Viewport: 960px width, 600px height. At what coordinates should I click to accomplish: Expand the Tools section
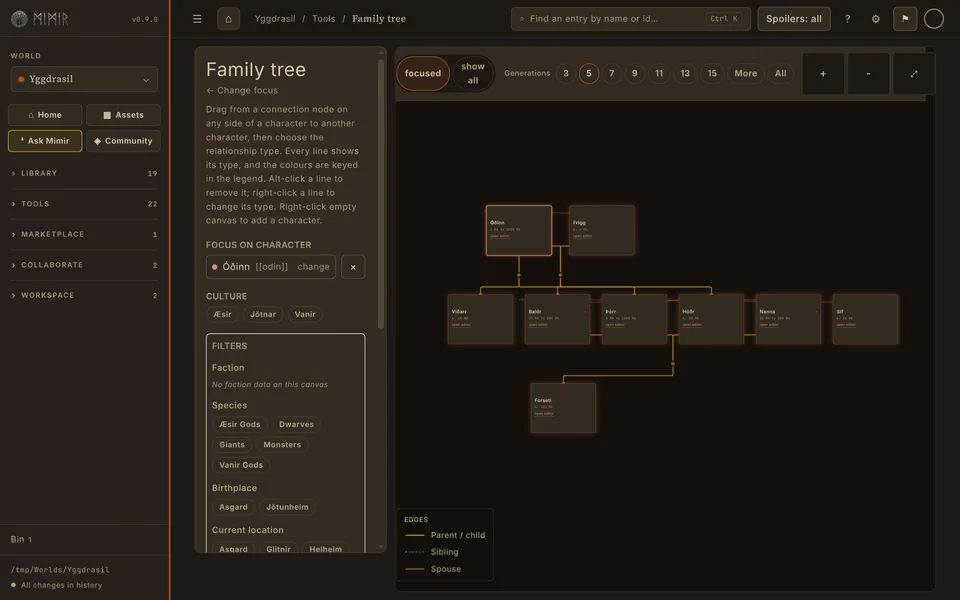84,204
